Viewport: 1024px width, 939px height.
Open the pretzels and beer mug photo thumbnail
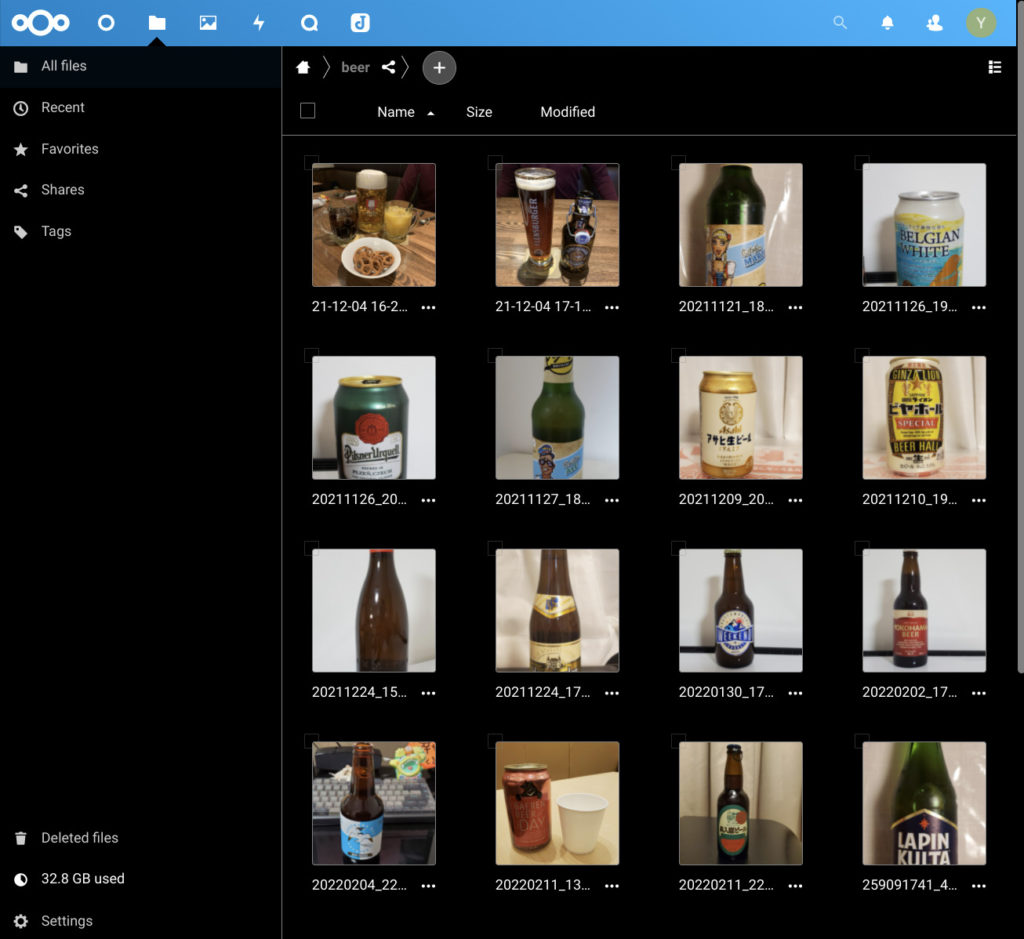(x=374, y=225)
